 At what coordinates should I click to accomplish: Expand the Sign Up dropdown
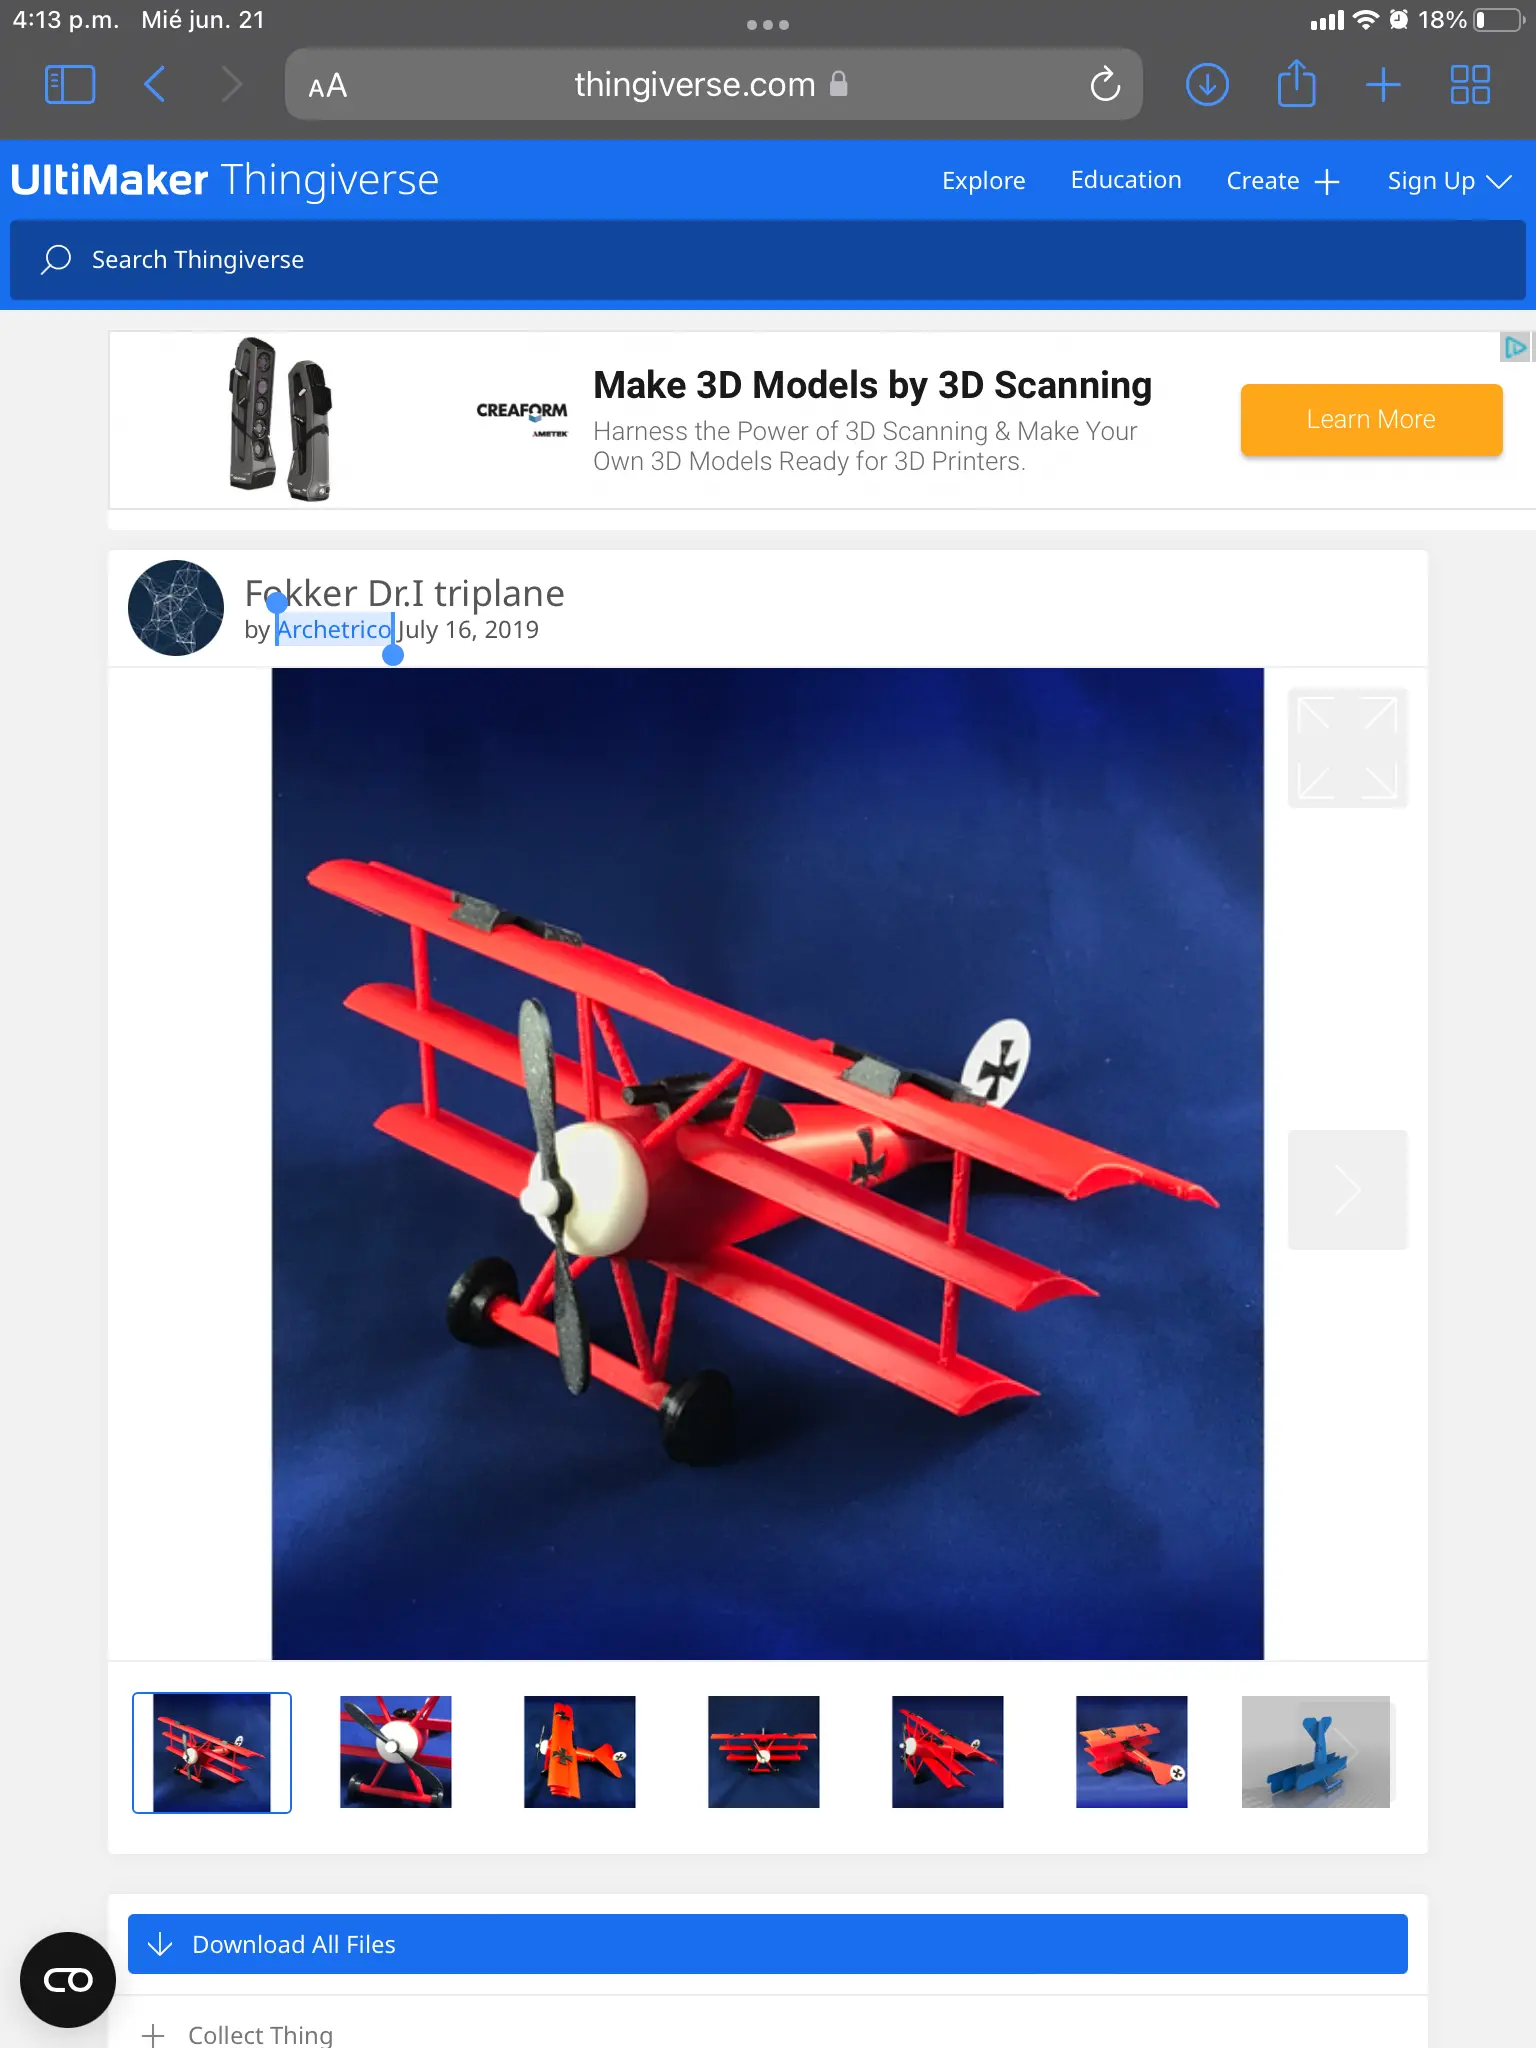pos(1448,181)
